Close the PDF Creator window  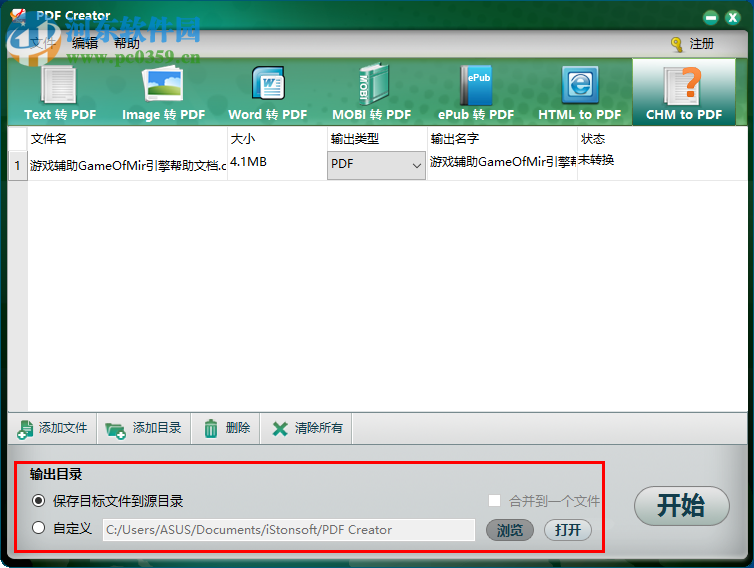733,18
